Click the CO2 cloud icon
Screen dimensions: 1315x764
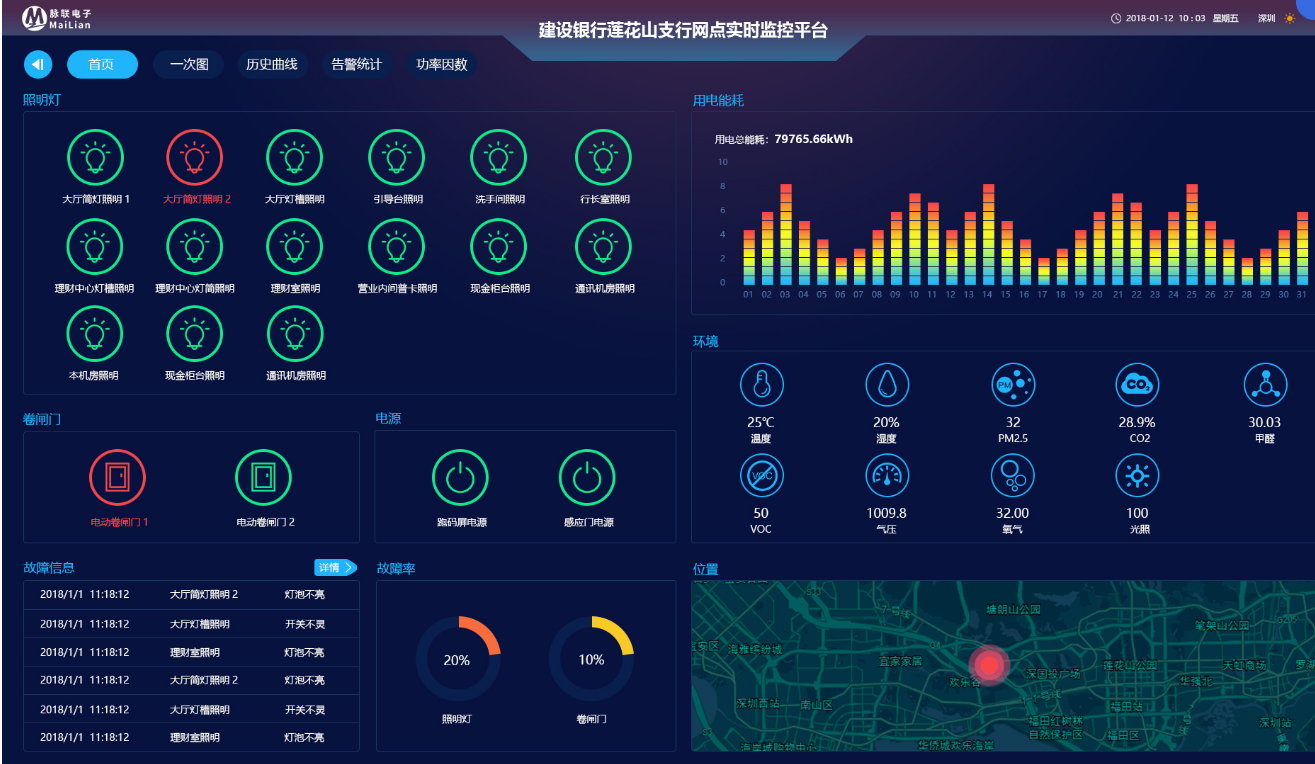[x=1137, y=385]
